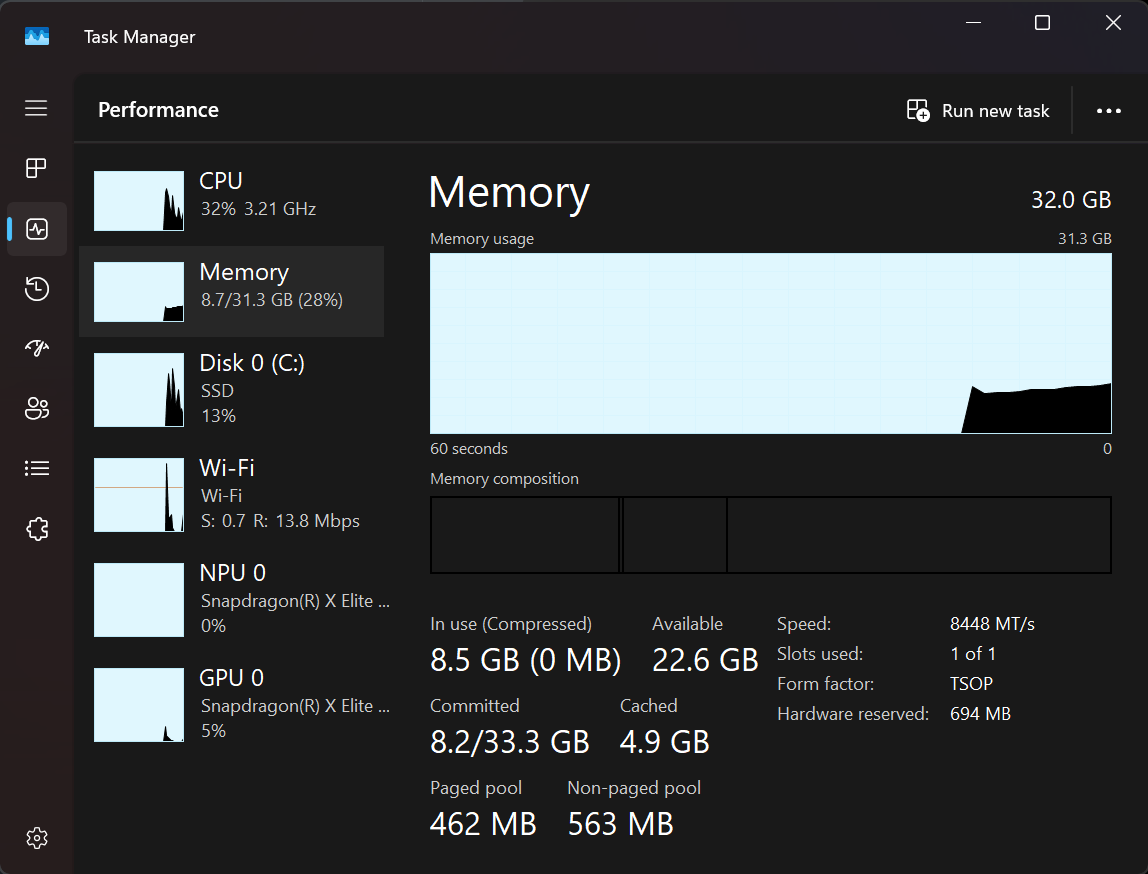Maximize the Task Manager window

pos(1042,23)
